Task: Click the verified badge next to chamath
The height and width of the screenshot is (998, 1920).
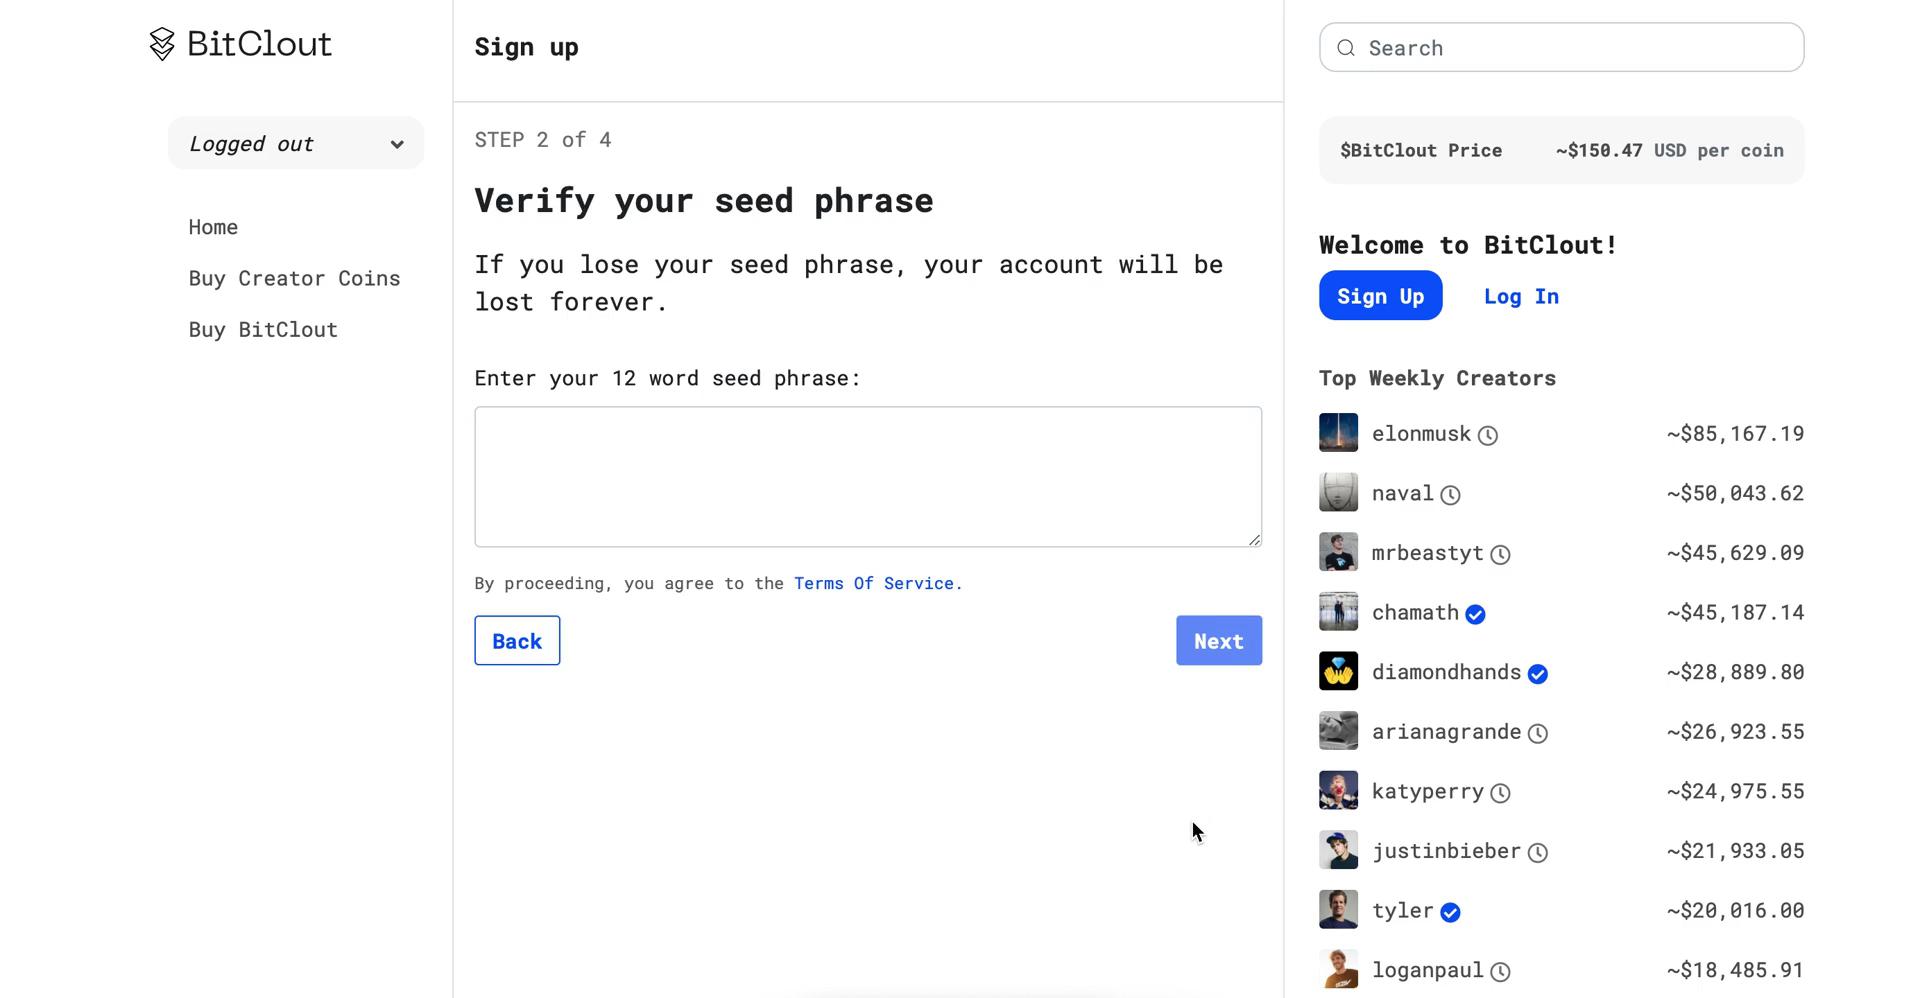Action: (x=1474, y=614)
